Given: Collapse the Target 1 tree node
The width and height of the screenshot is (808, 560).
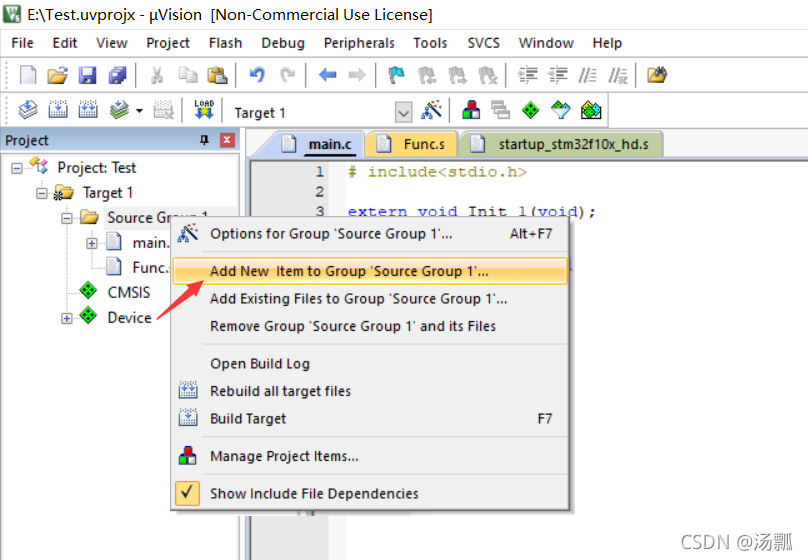Looking at the screenshot, I should point(42,194).
